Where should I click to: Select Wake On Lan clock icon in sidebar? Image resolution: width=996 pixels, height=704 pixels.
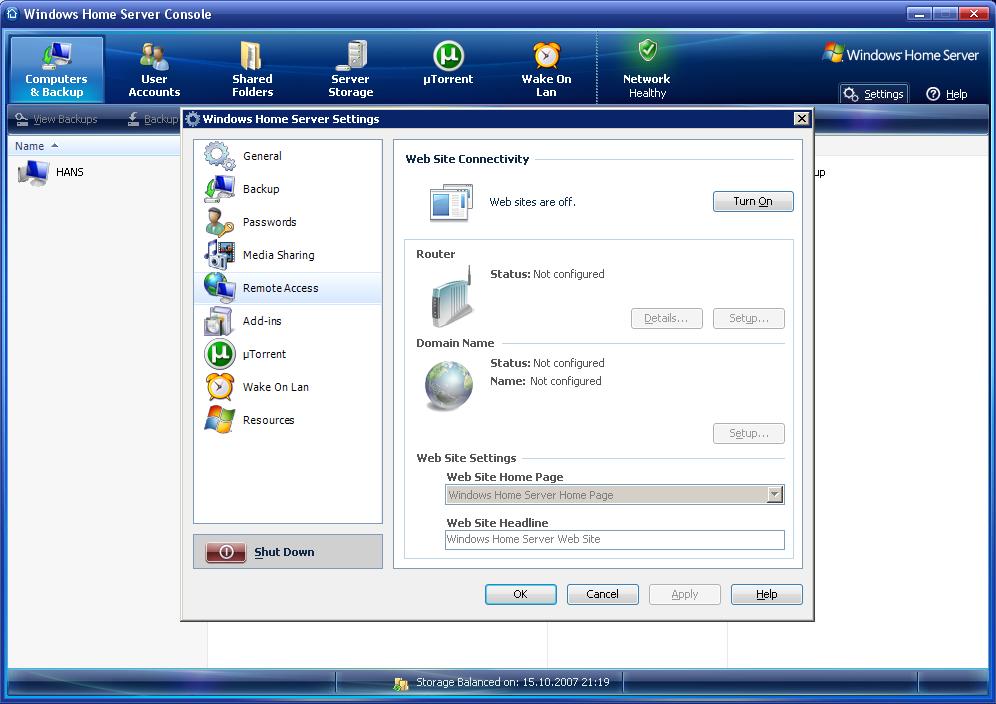(x=220, y=387)
